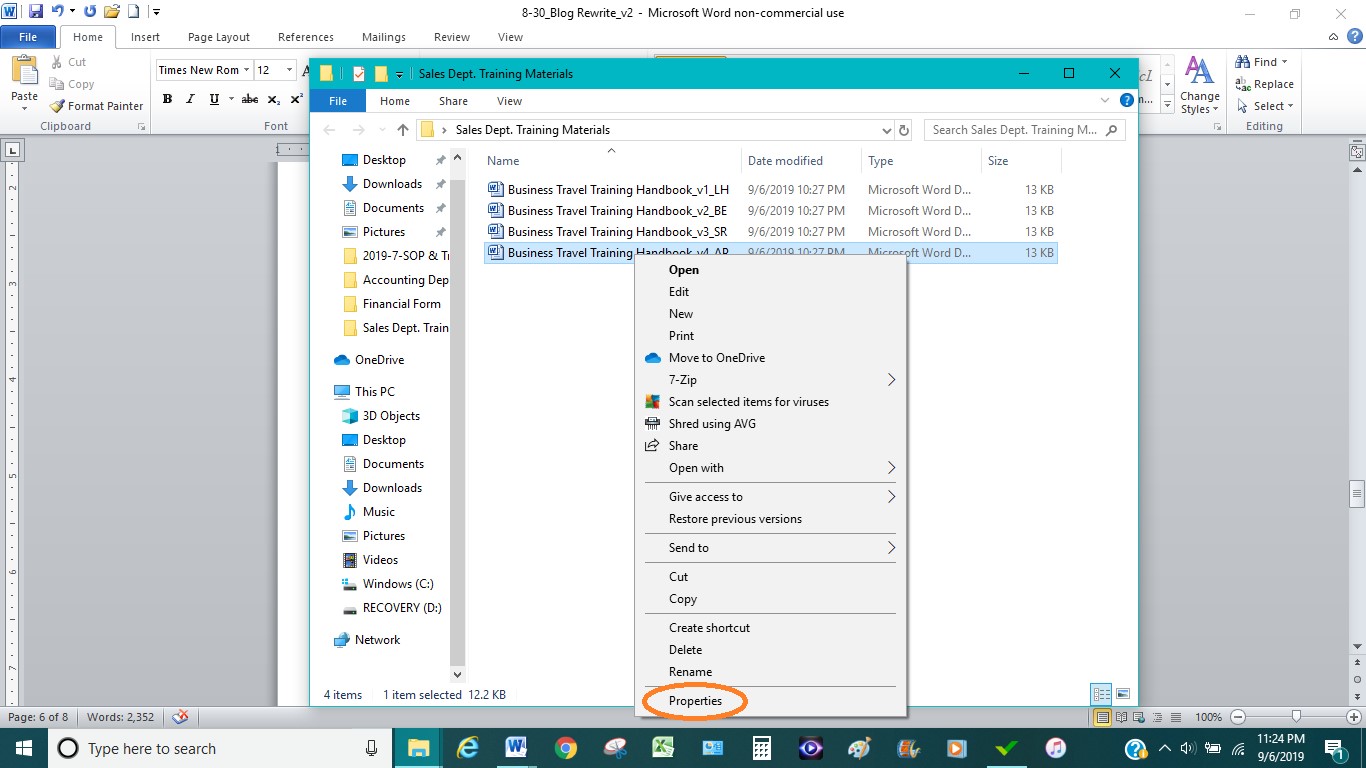Screen dimensions: 1366x768
Task: Open the Explorer View tab
Action: [509, 101]
